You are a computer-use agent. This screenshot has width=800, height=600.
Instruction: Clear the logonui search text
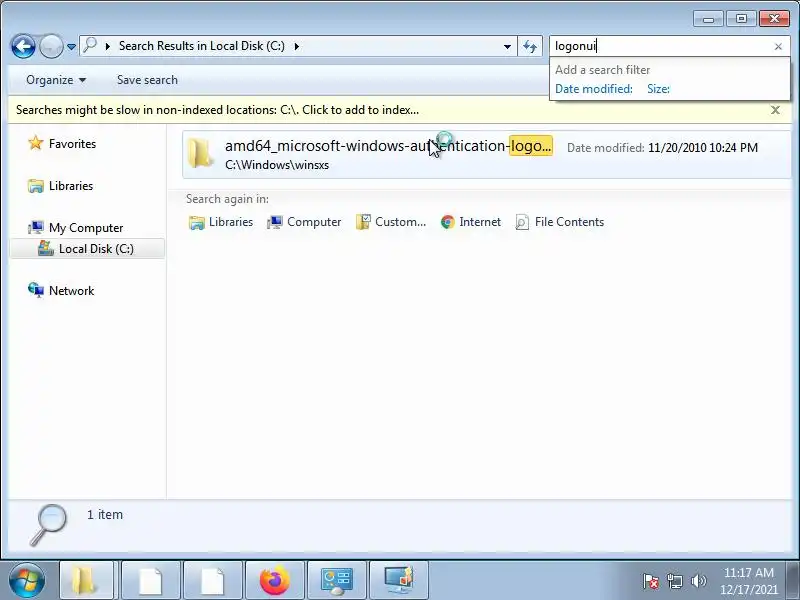(778, 46)
